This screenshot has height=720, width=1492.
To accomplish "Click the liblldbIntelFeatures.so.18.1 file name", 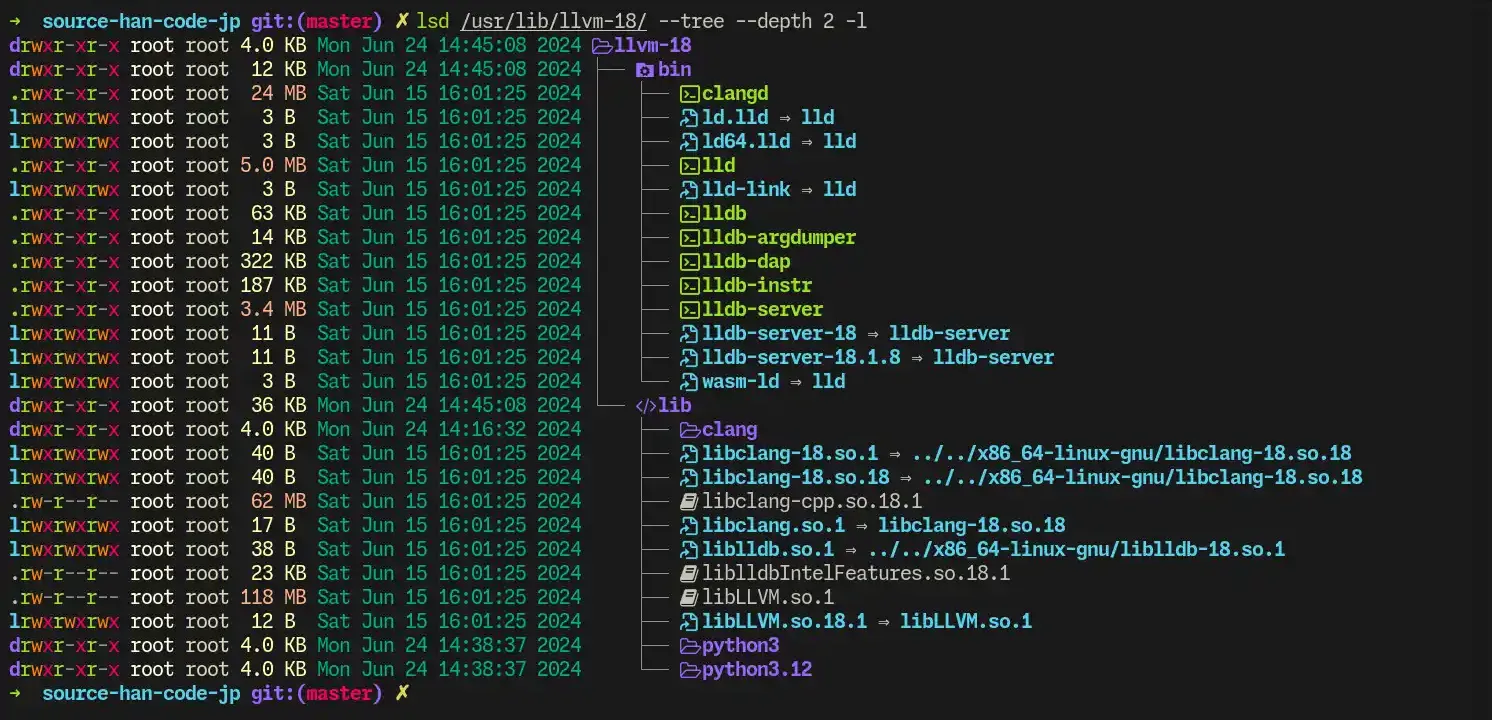I will (856, 573).
